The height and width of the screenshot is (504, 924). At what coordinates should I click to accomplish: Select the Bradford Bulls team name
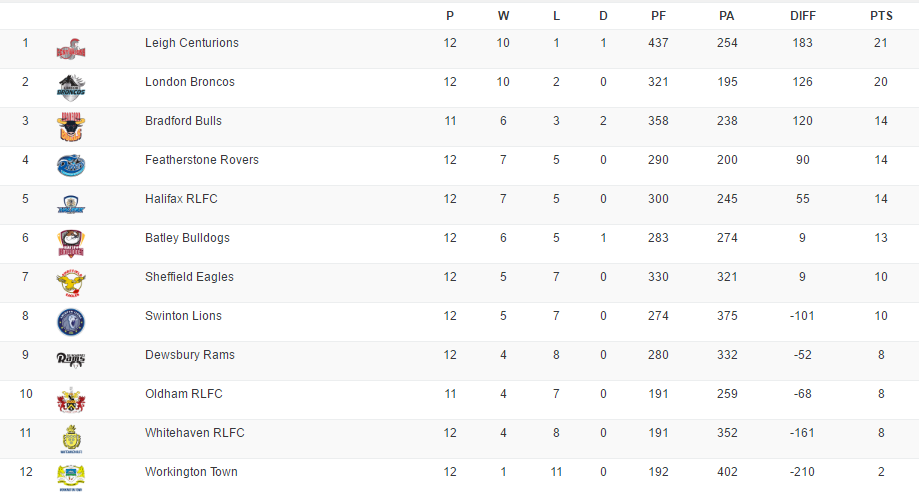(x=183, y=121)
